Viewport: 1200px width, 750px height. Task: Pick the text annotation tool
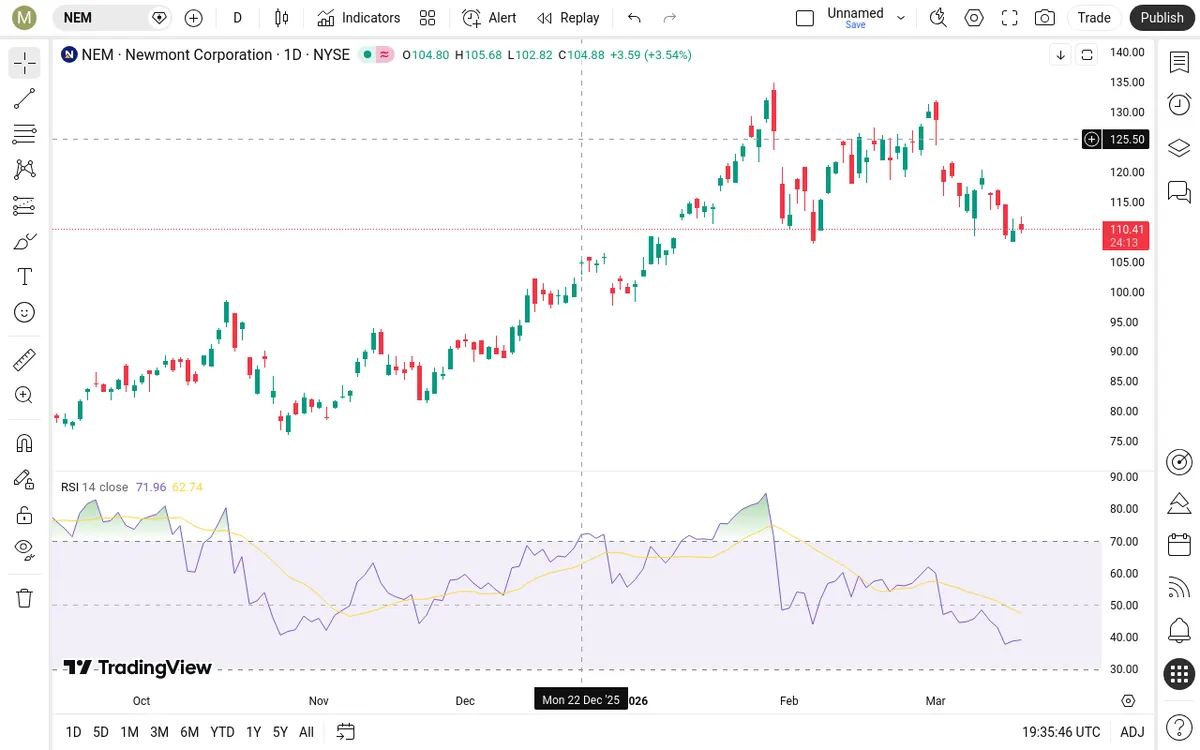[25, 277]
